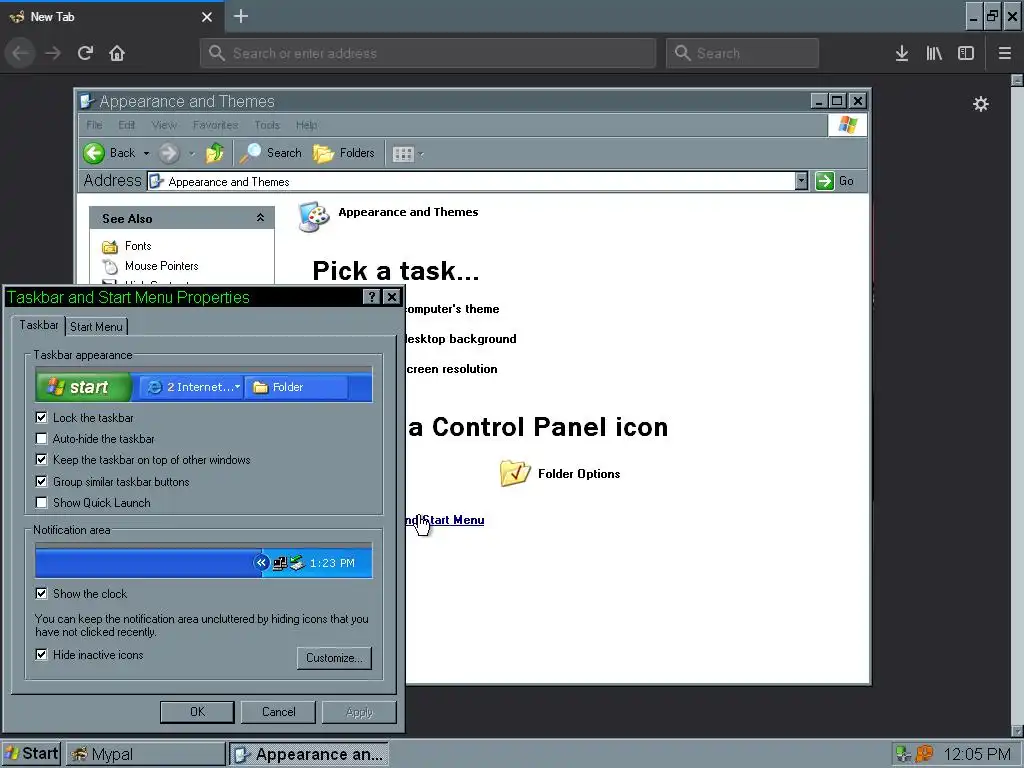Click the taskbar clock 12:05 PM

(978, 754)
